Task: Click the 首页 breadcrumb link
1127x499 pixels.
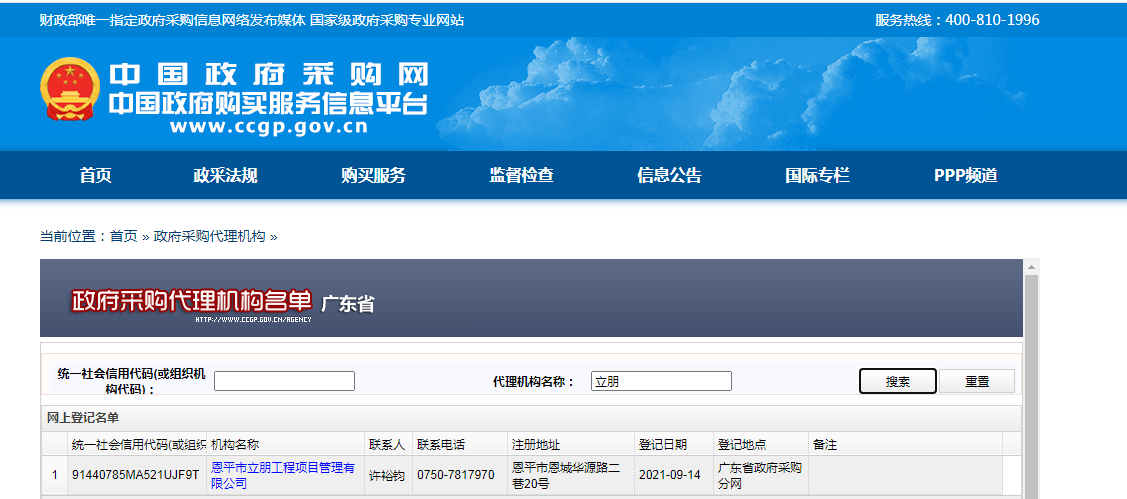Action: tap(124, 236)
